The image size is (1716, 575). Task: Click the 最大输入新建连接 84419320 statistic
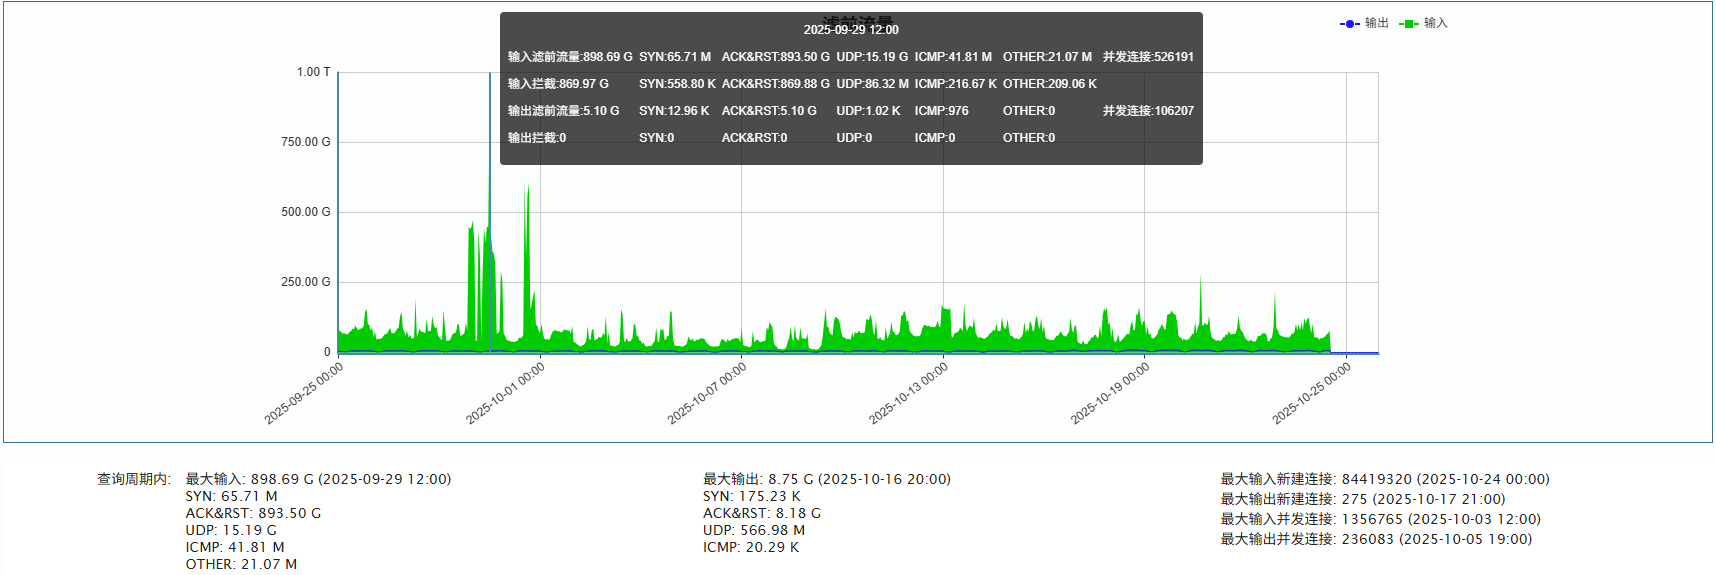point(1384,479)
